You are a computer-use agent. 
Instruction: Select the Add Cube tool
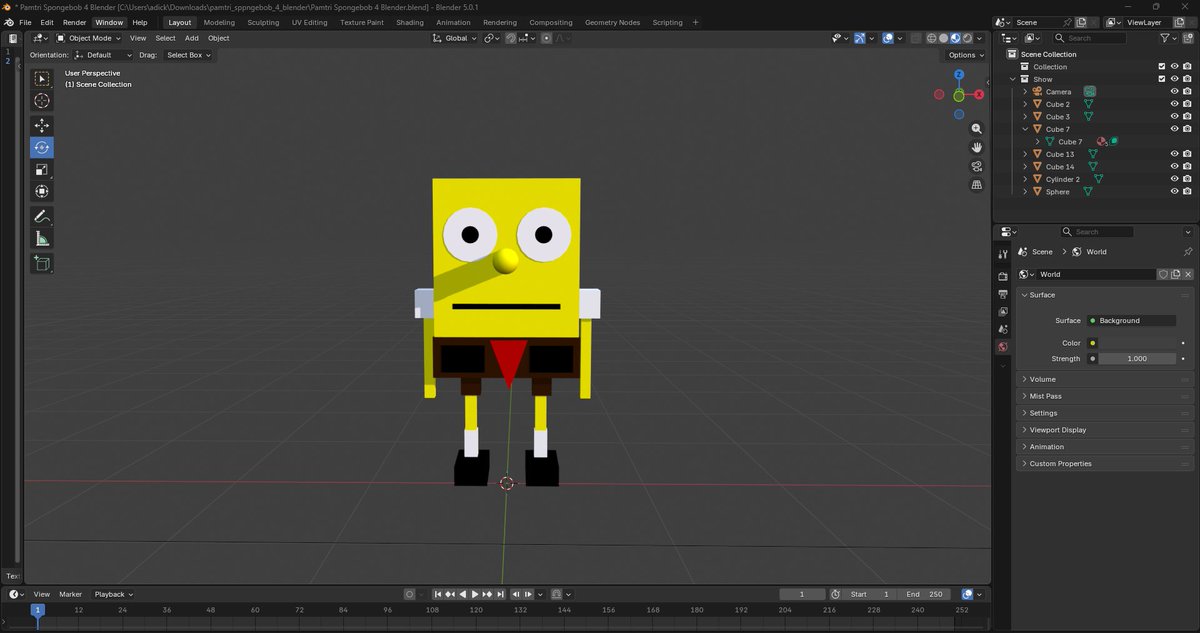click(42, 263)
